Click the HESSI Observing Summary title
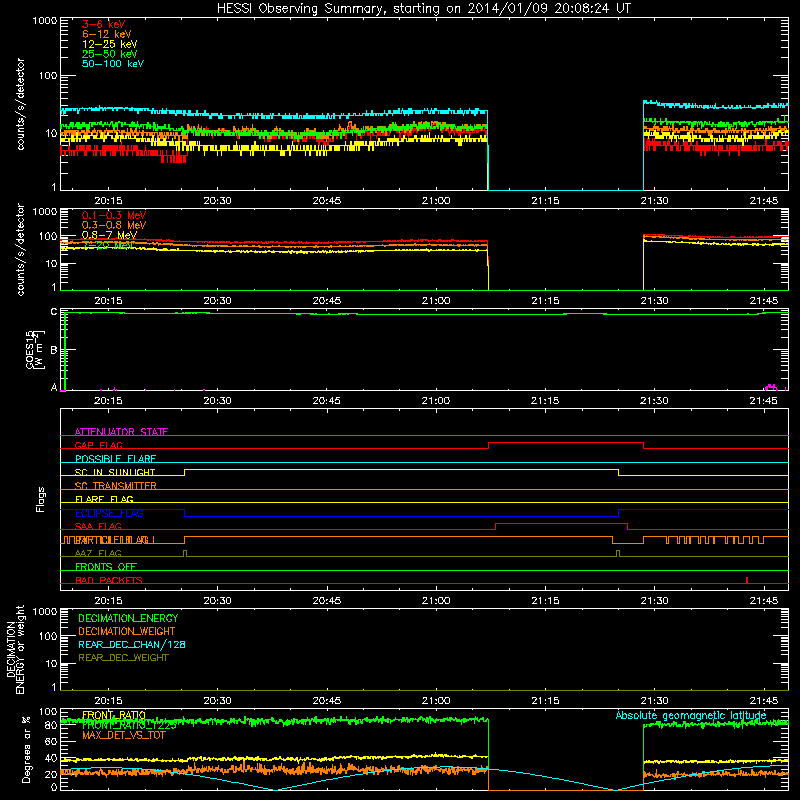This screenshot has width=800, height=800. click(423, 9)
